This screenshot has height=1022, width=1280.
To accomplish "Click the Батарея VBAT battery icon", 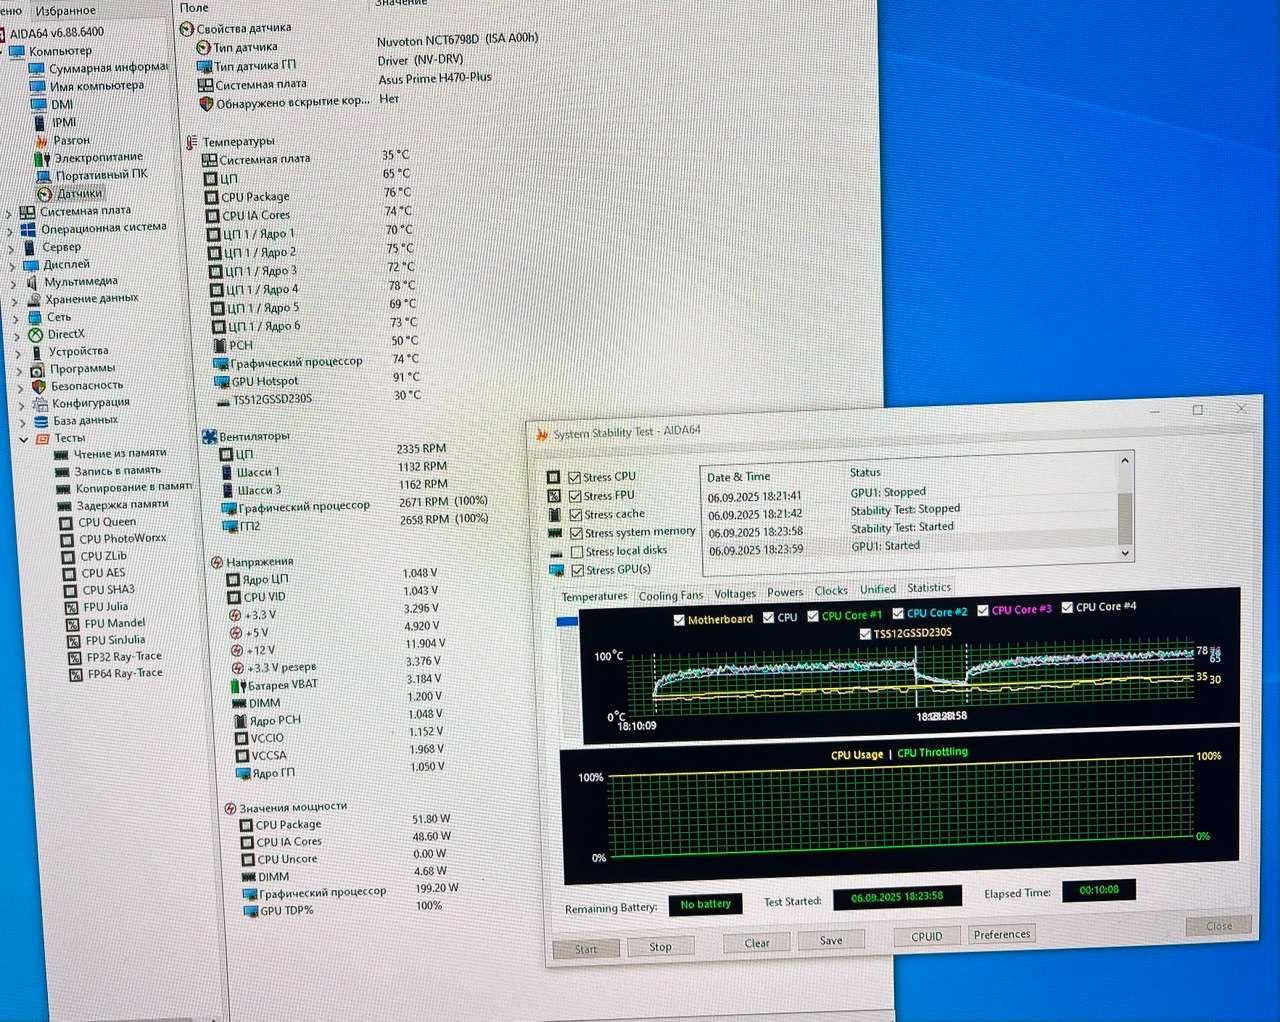I will tap(239, 686).
